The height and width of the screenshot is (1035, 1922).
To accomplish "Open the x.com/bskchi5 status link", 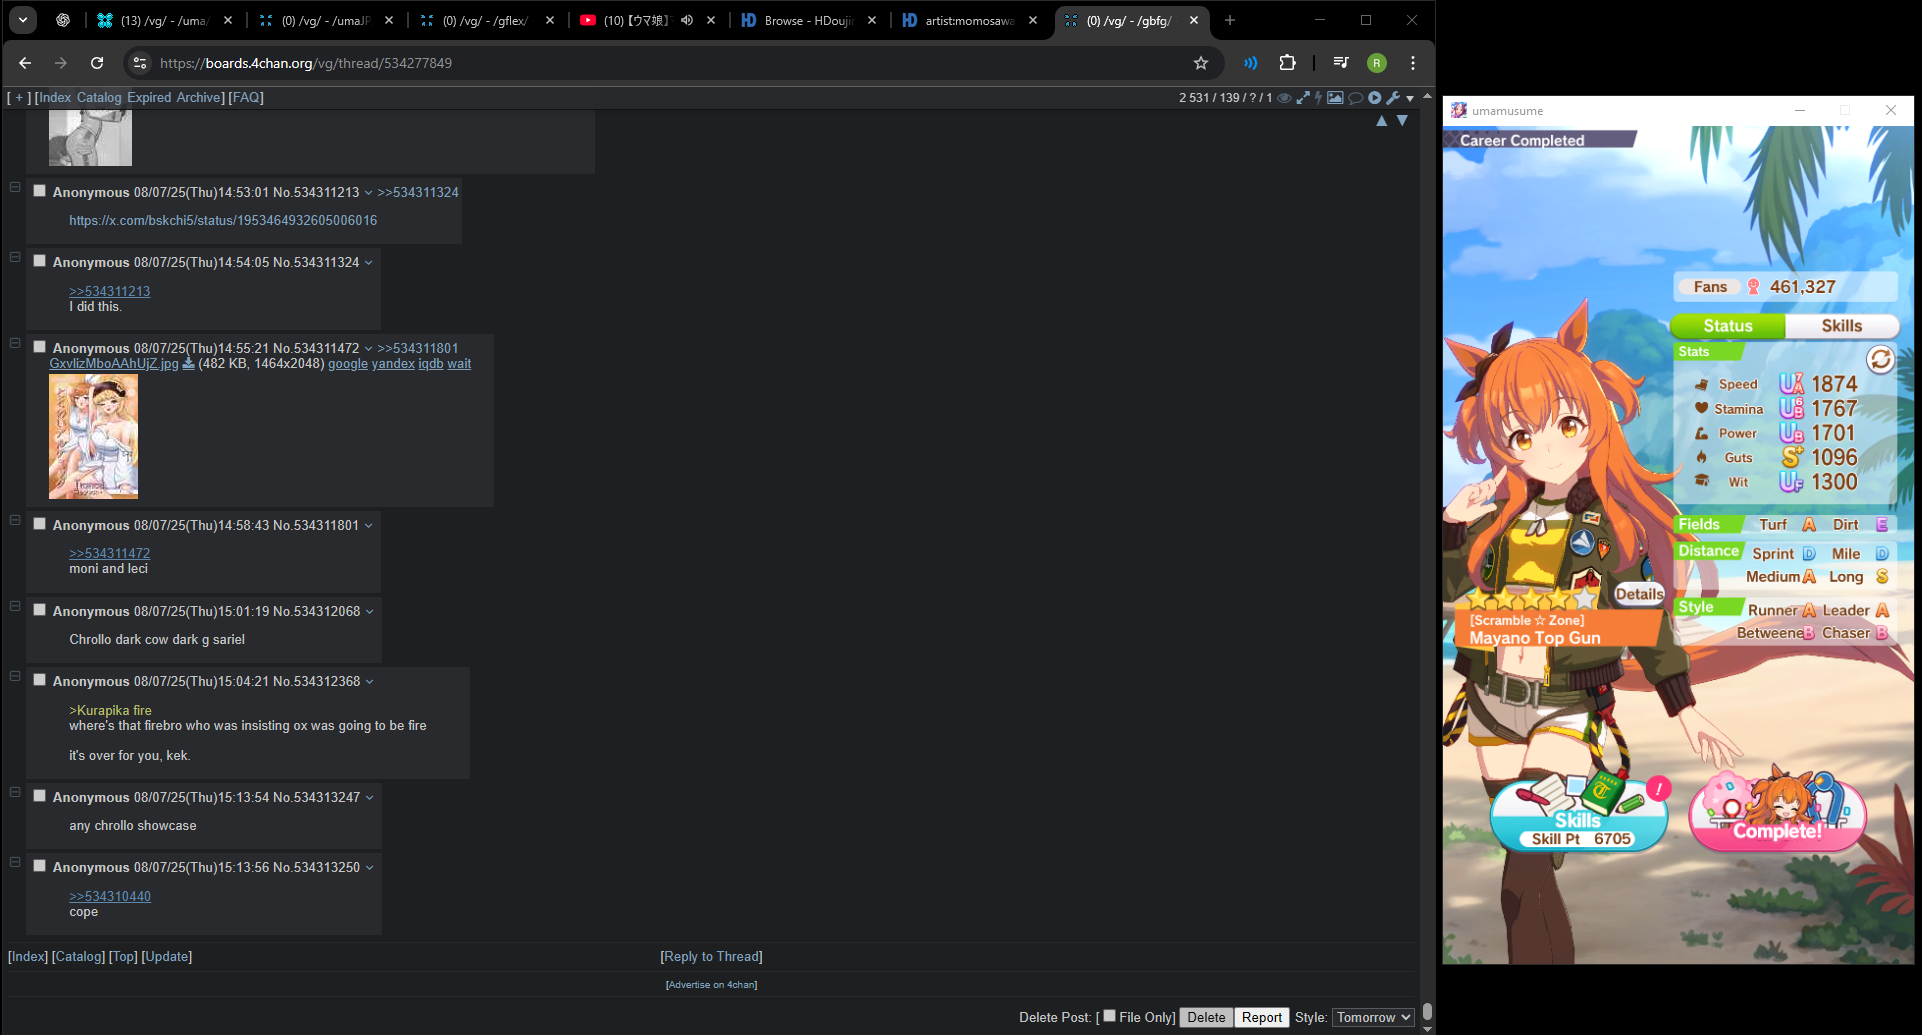I will point(223,221).
